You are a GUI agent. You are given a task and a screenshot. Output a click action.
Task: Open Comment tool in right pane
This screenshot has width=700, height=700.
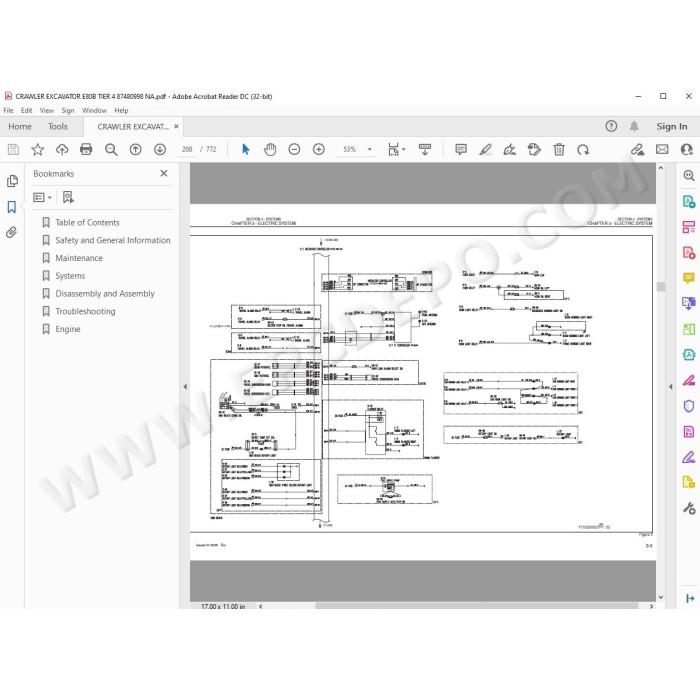pos(689,279)
